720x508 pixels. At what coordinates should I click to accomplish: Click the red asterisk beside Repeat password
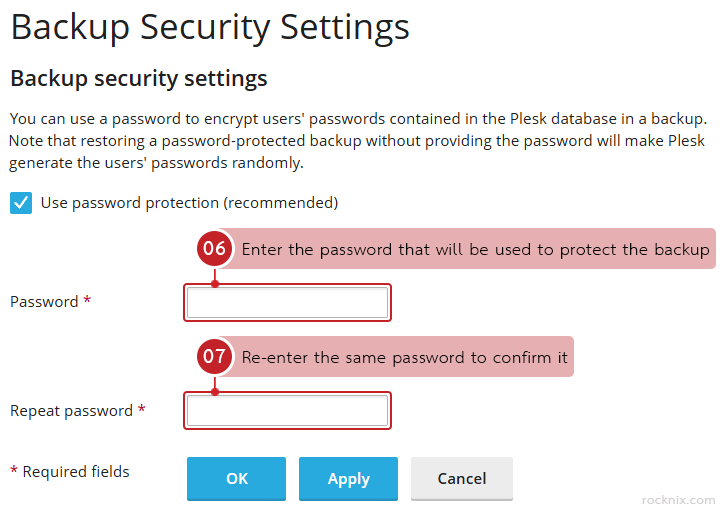pyautogui.click(x=142, y=410)
